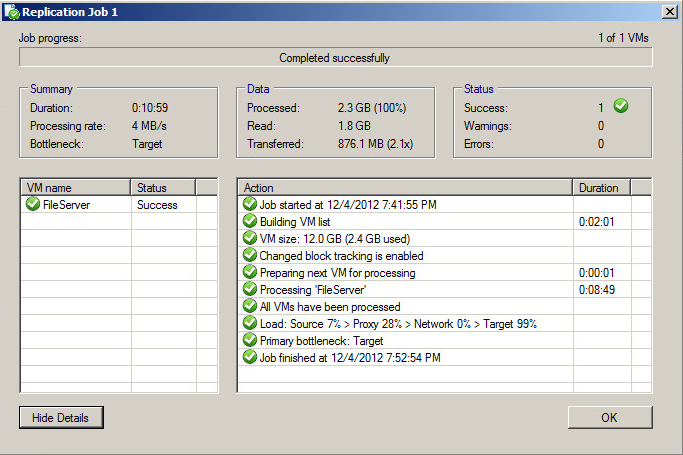Viewport: 683px width, 455px height.
Task: Click the Data group label
Action: pos(258,89)
